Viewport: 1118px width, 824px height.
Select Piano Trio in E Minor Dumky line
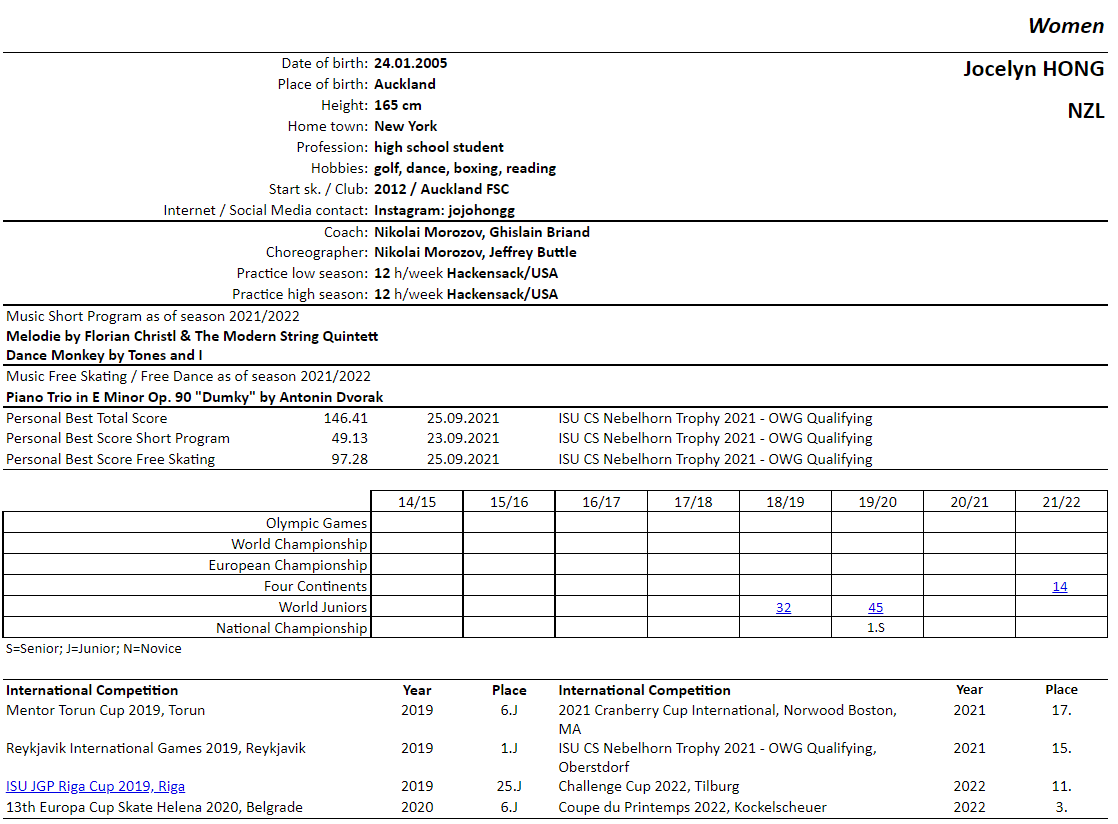[195, 398]
